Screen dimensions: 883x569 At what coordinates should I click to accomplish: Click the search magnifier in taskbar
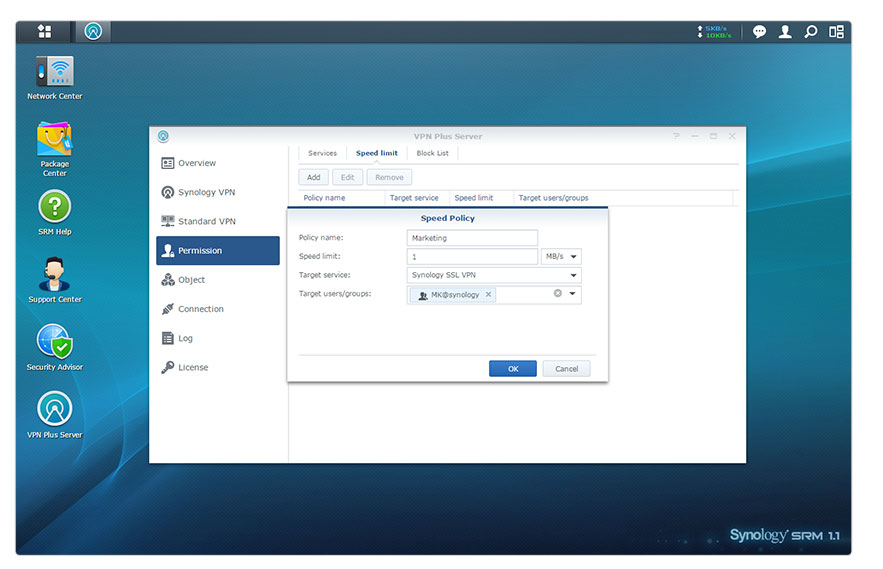click(811, 32)
